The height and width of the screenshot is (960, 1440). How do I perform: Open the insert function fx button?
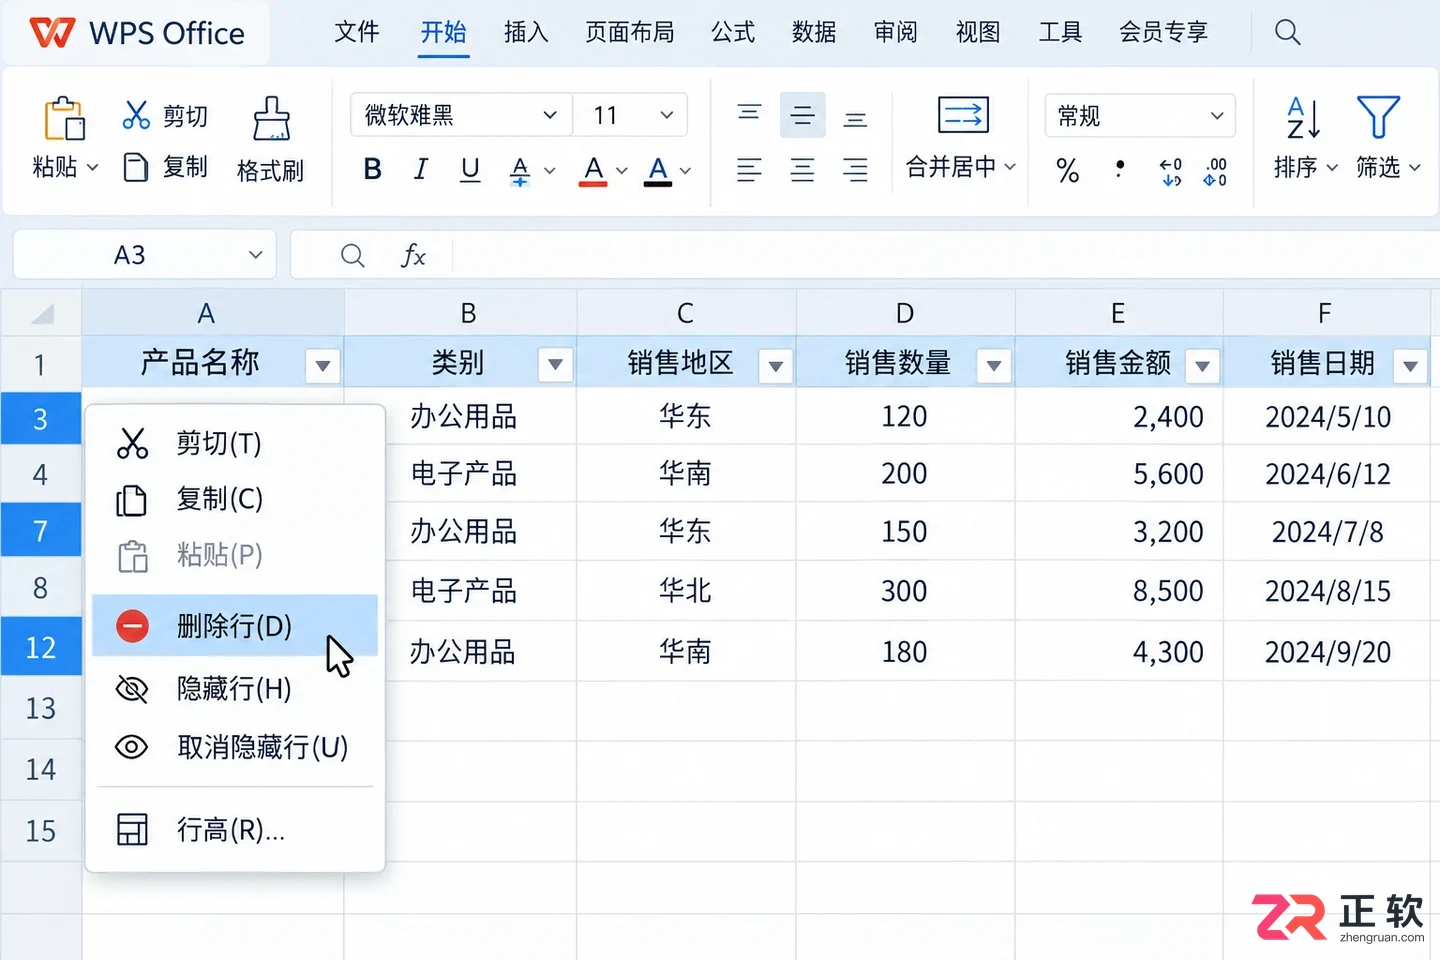click(413, 256)
